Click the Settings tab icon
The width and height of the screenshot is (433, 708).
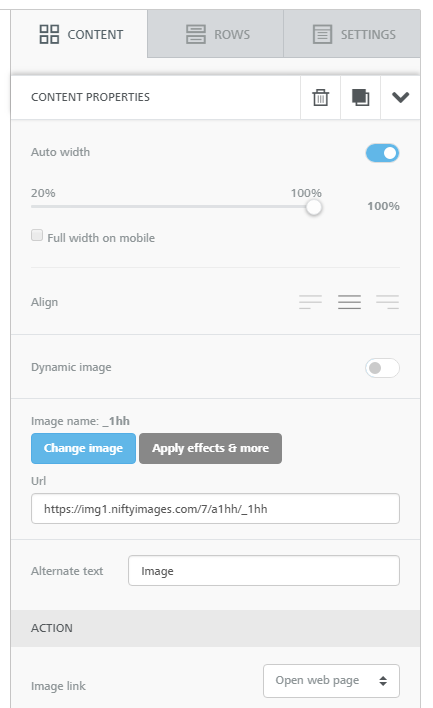(322, 34)
